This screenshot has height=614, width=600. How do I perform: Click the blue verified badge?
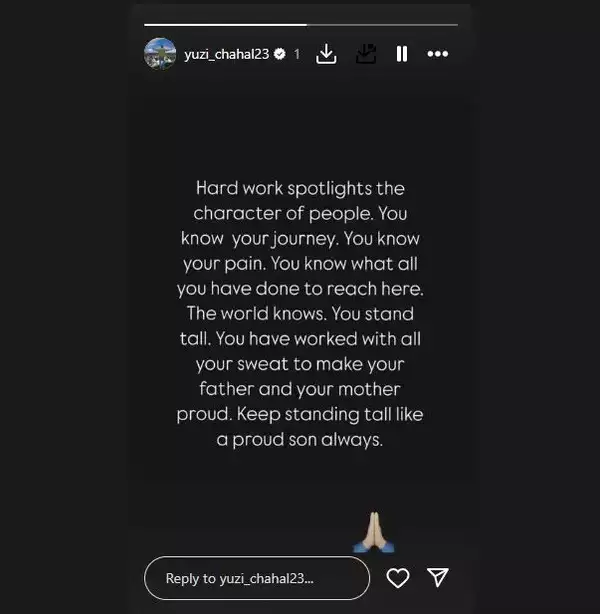280,54
